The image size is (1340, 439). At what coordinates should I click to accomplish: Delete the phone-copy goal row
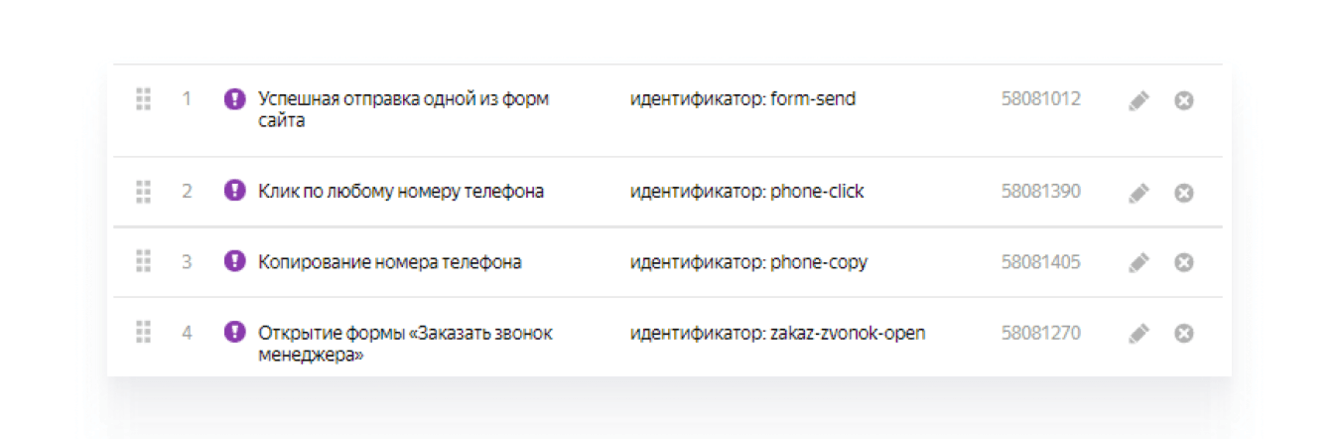1183,263
